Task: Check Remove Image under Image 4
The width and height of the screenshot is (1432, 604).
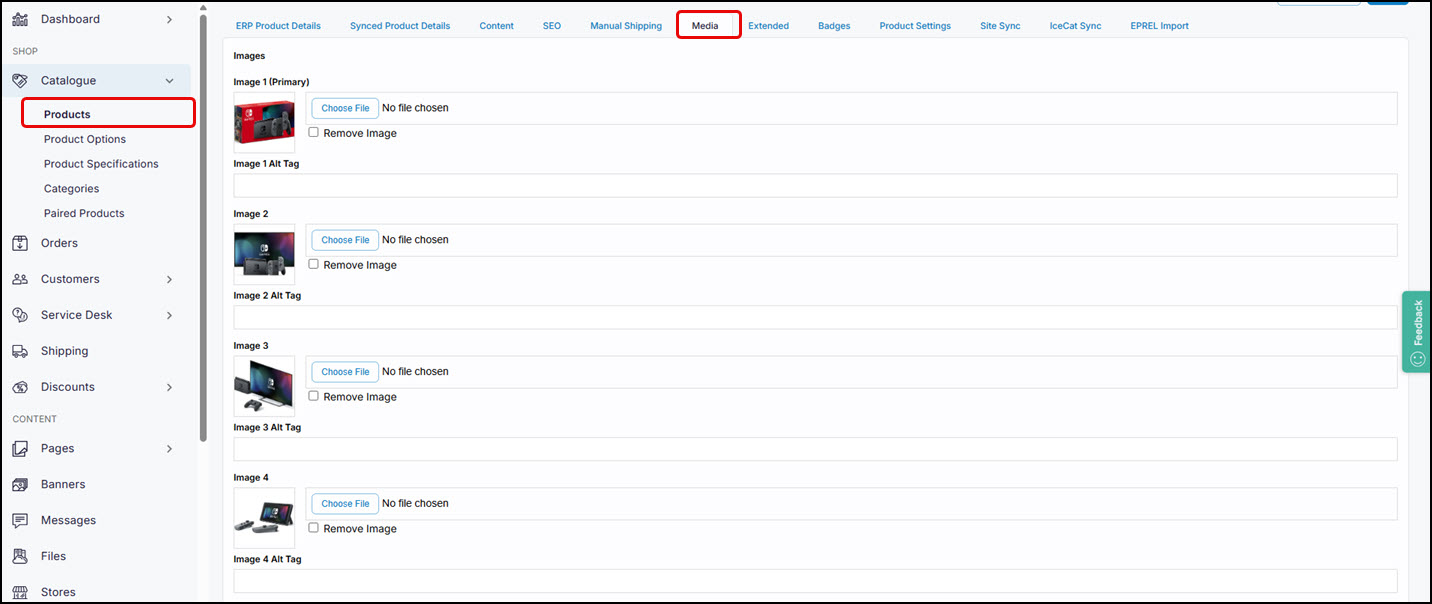Action: pyautogui.click(x=314, y=528)
